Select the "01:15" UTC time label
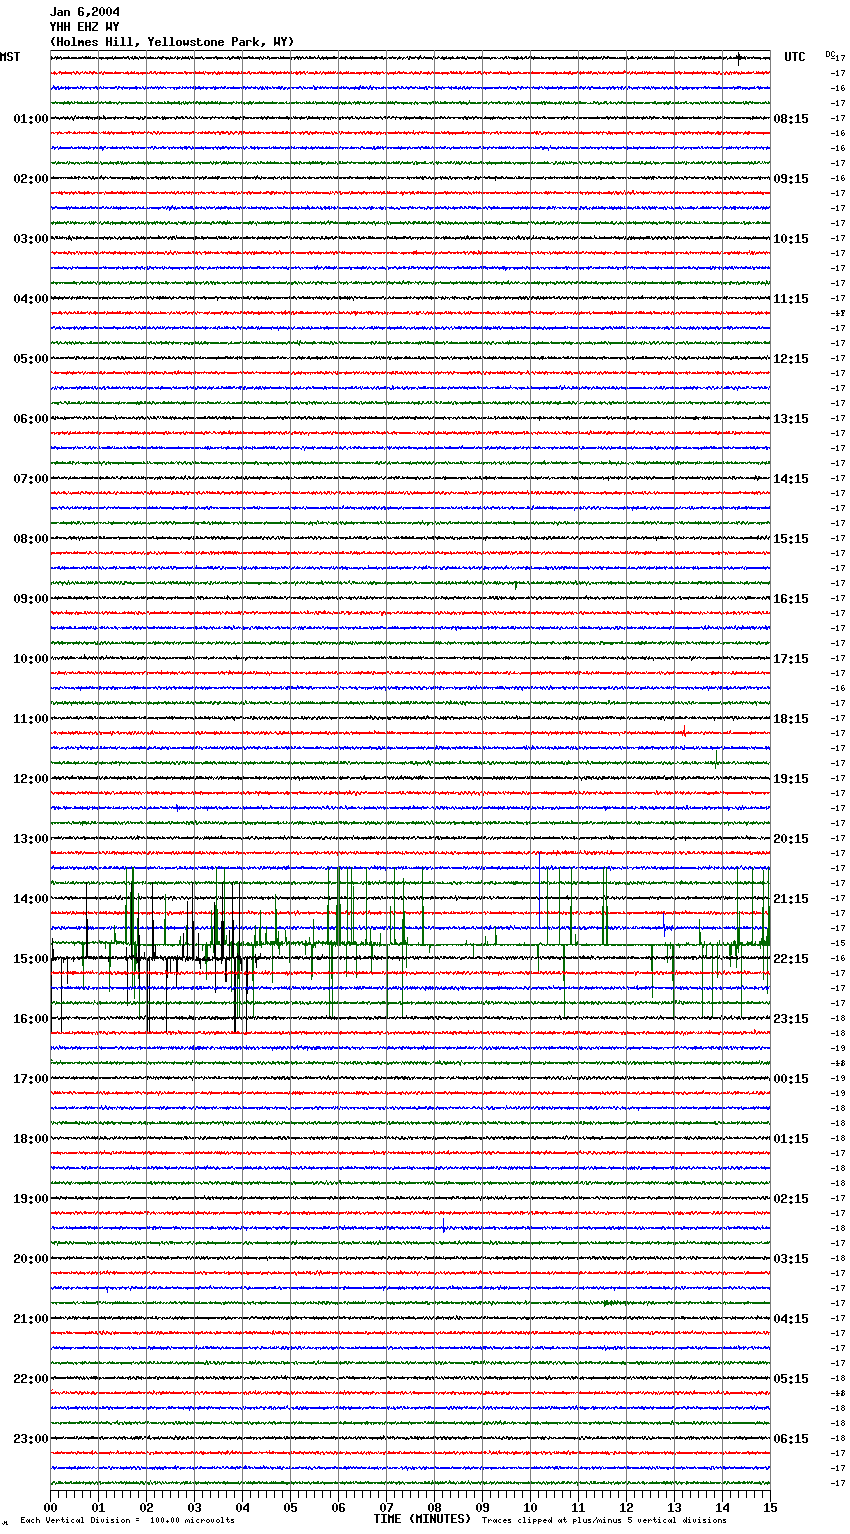This screenshot has height=1534, width=850. (791, 1139)
